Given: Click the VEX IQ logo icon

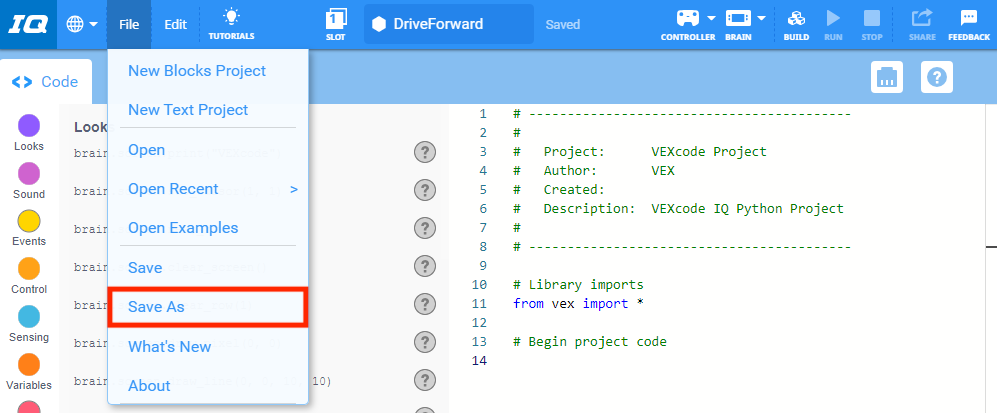Looking at the screenshot, I should pyautogui.click(x=27, y=24).
